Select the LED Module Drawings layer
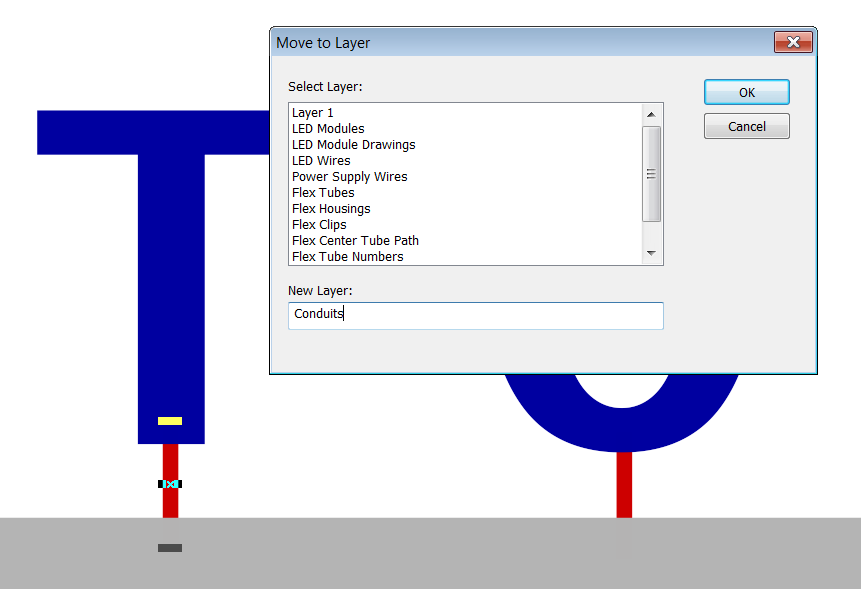861x589 pixels. click(353, 145)
